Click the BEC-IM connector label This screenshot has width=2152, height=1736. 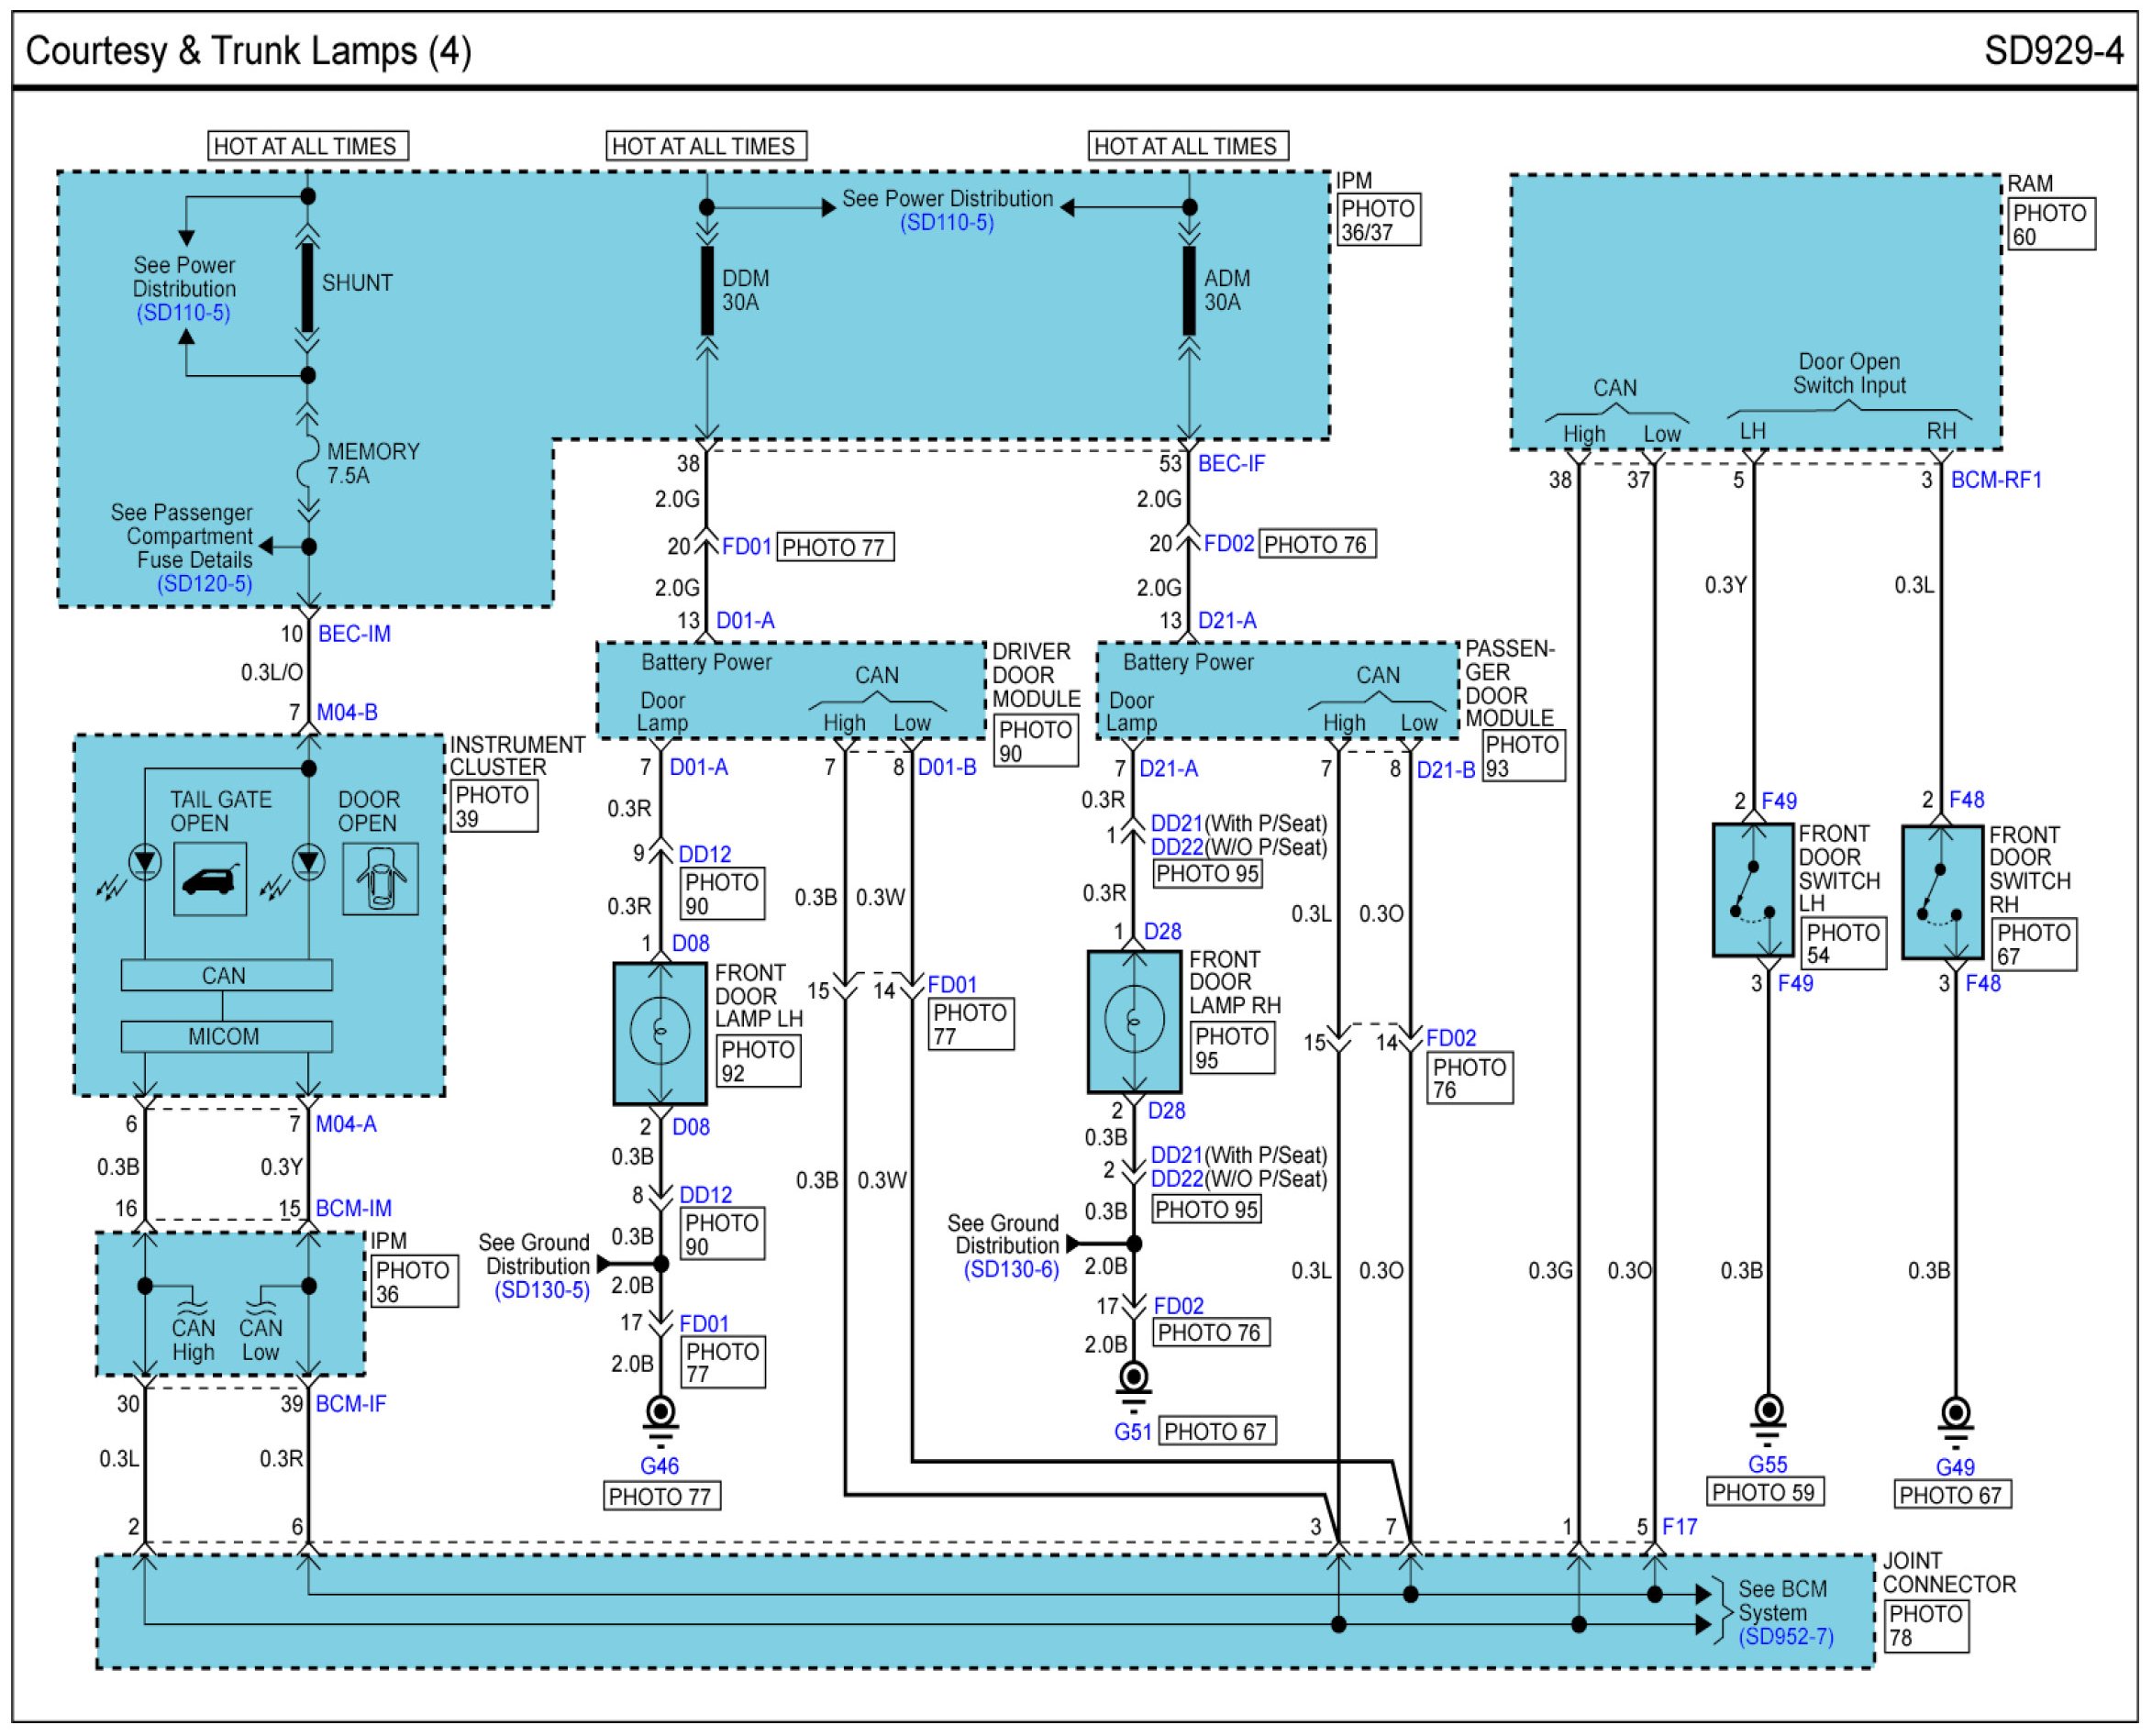pos(354,634)
